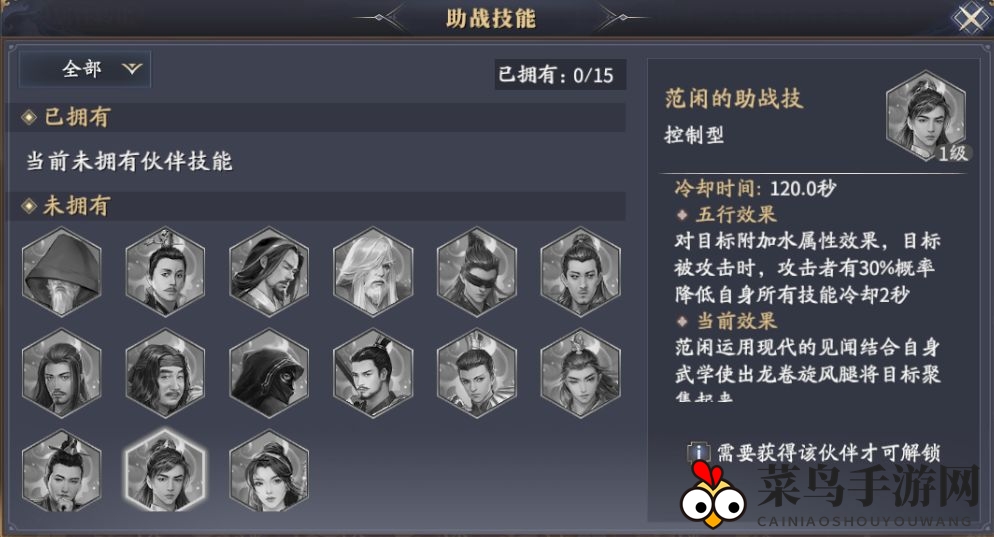Click the 当前效果 heading in skill details
This screenshot has width=994, height=537.
coord(736,321)
